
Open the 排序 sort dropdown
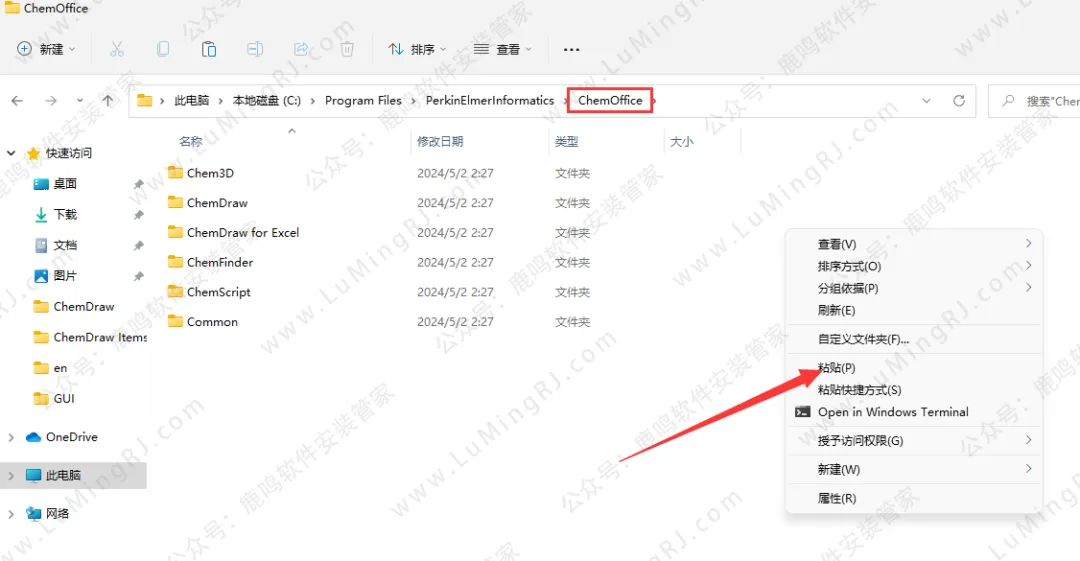point(417,49)
